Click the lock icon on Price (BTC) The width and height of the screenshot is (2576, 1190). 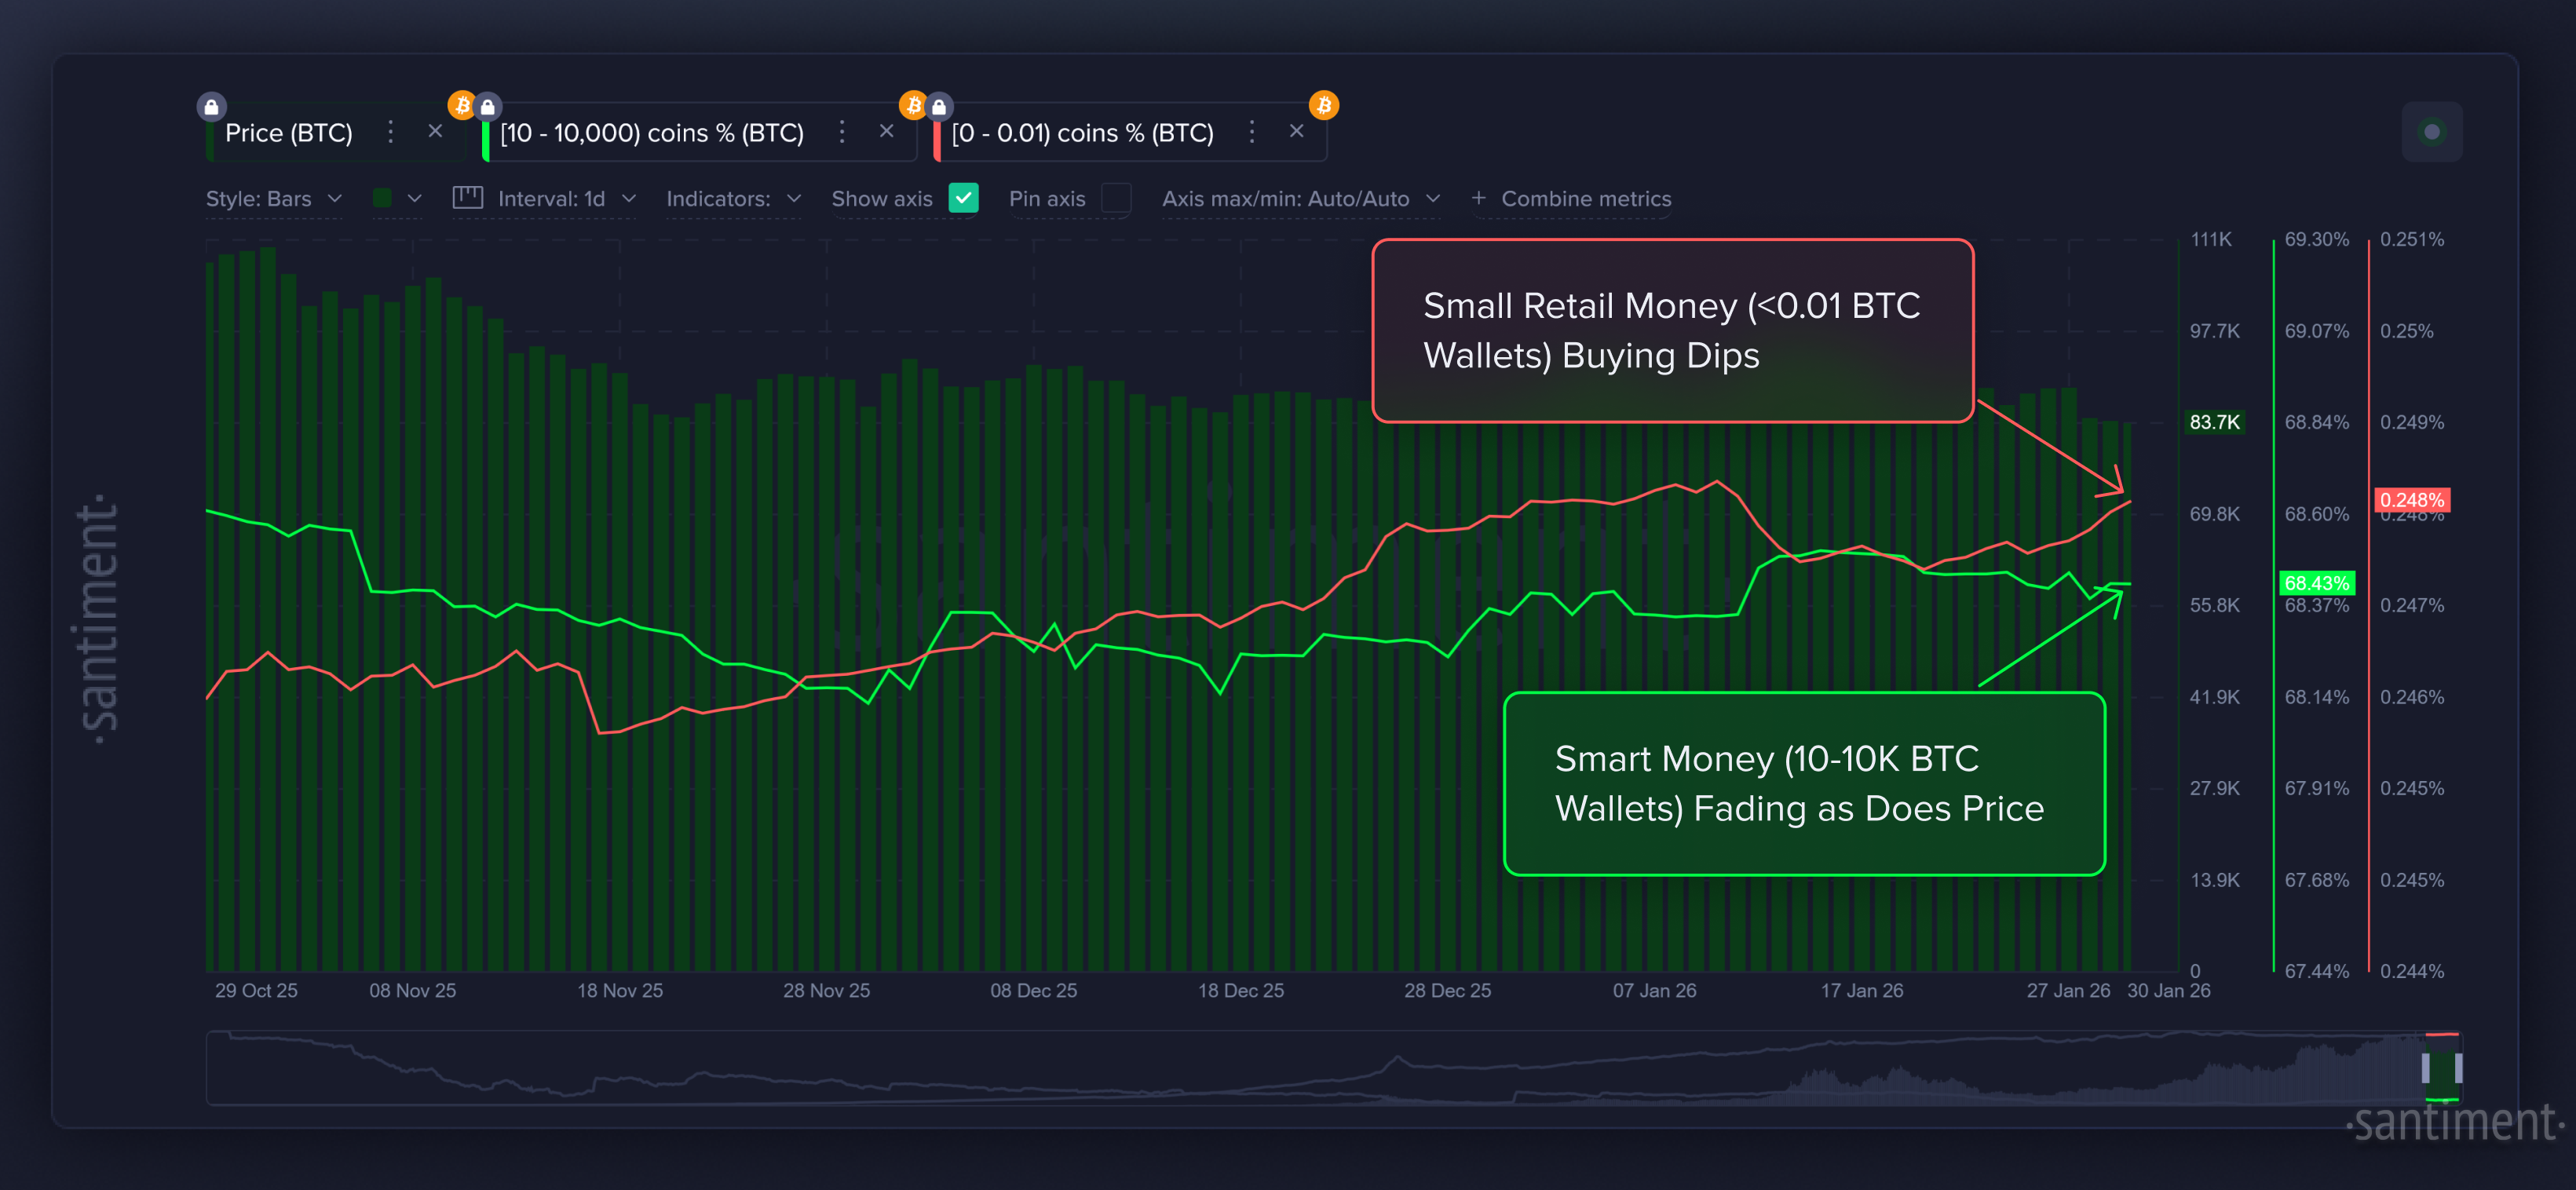pos(211,105)
